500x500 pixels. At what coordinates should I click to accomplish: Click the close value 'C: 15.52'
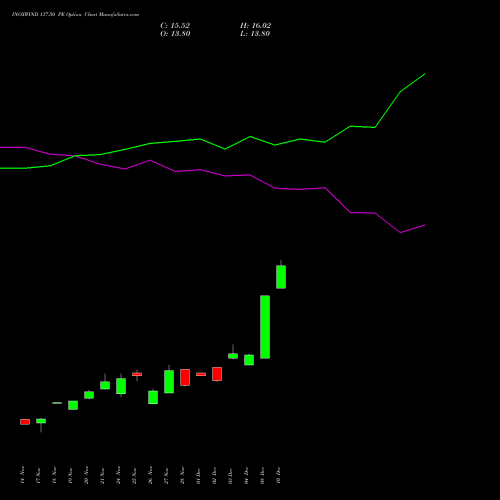(x=175, y=26)
